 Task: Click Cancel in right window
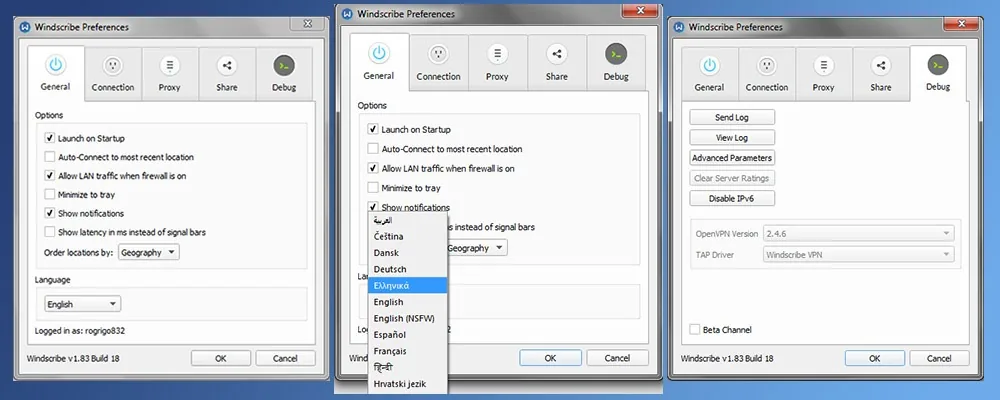point(939,359)
